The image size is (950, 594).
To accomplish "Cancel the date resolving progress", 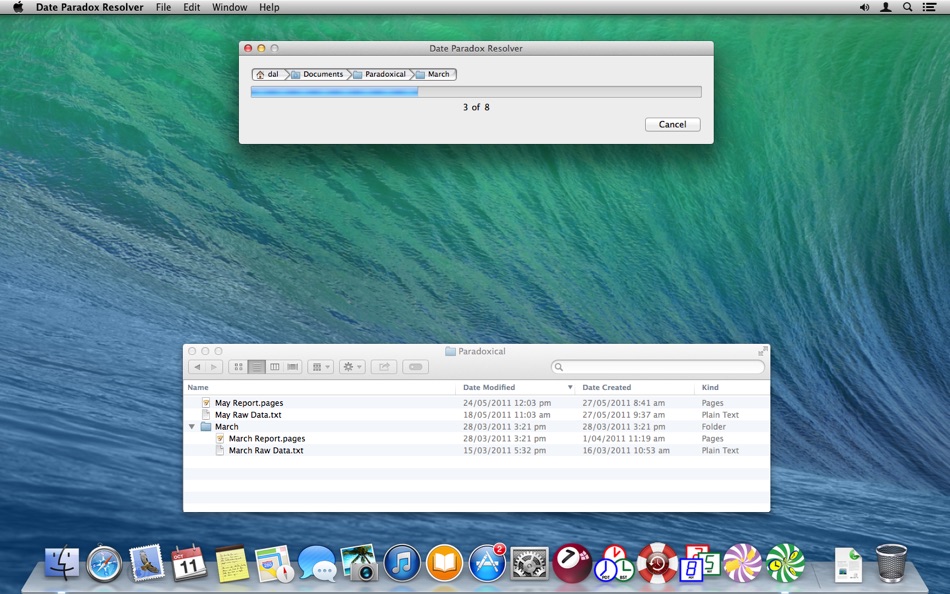I will click(x=673, y=124).
